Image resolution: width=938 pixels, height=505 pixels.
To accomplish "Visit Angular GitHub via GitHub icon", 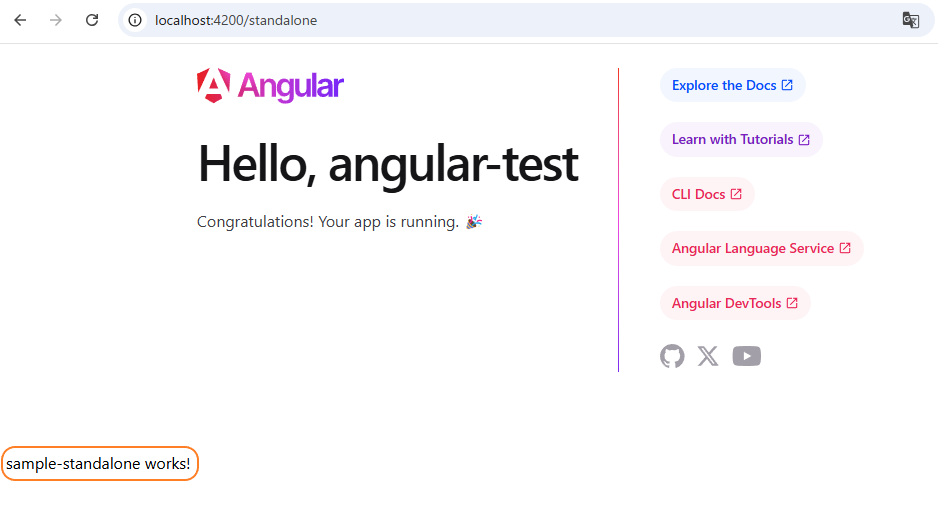I will coord(672,356).
